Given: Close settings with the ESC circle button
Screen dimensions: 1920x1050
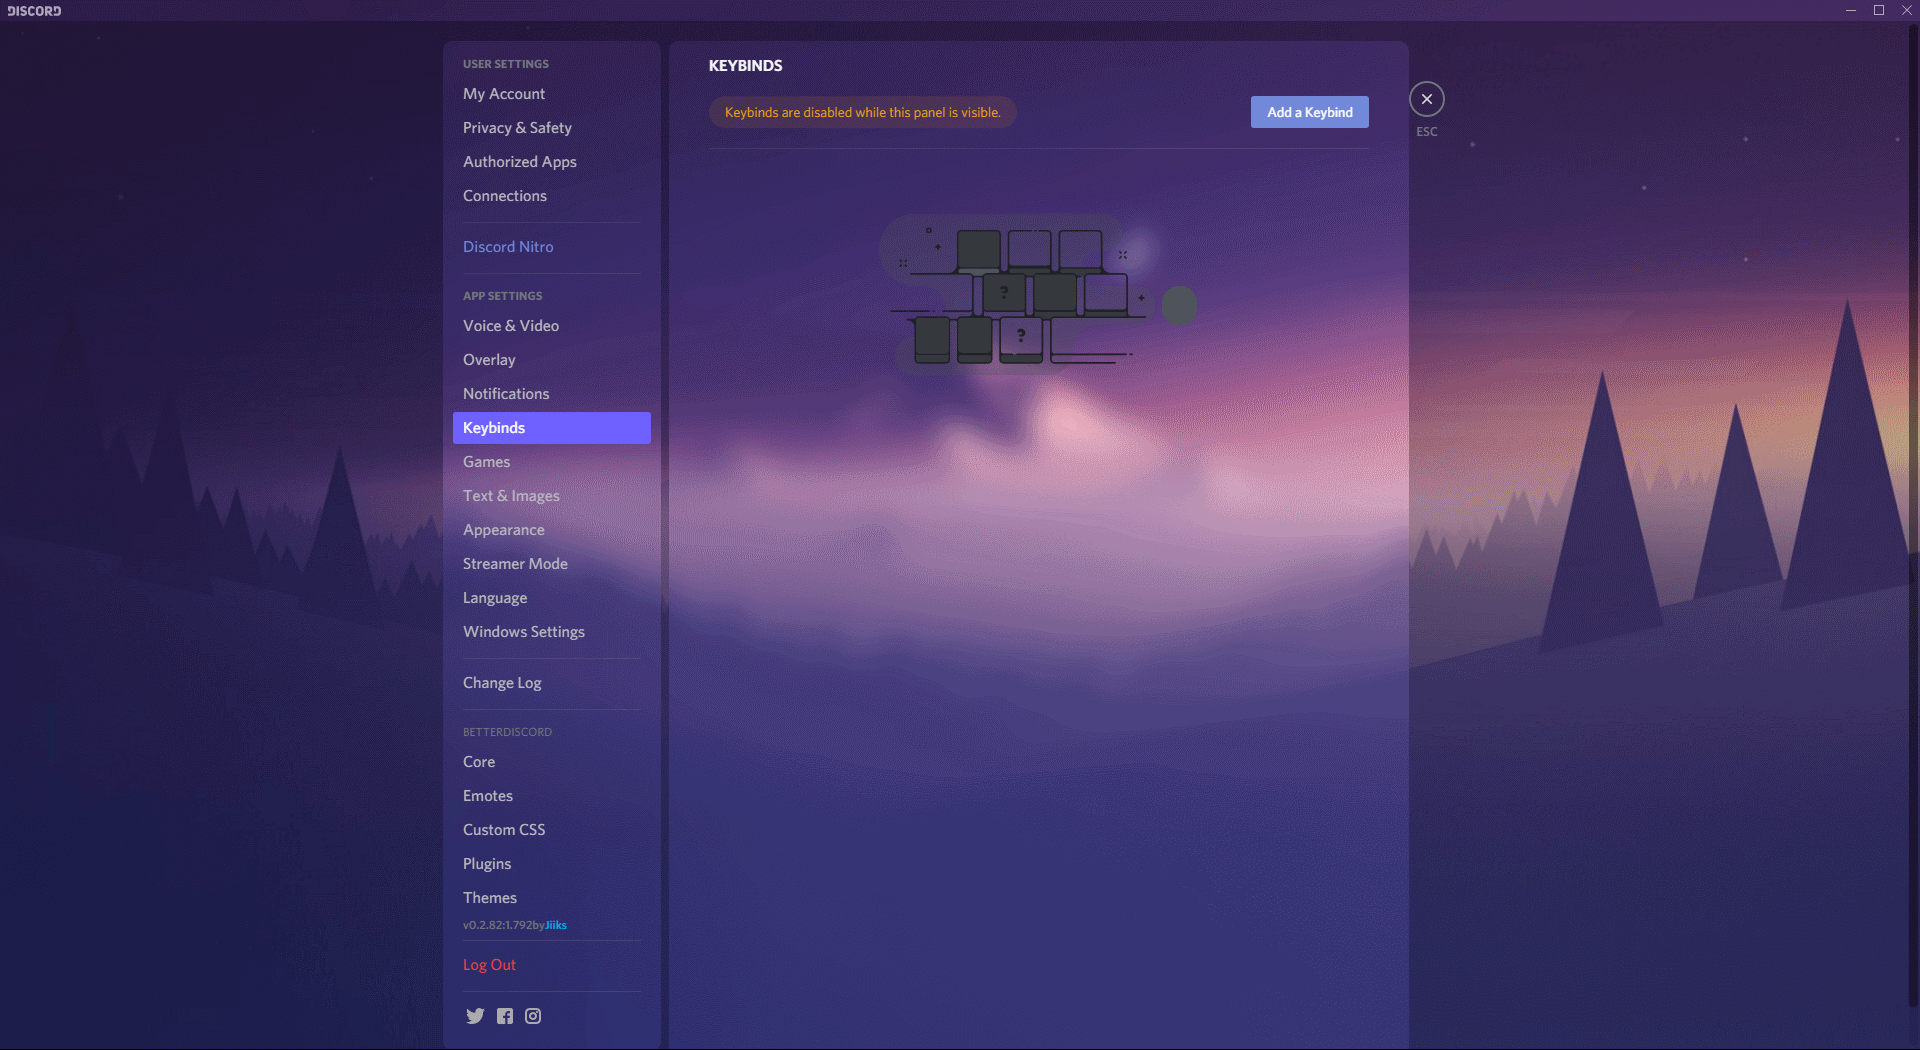Looking at the screenshot, I should click(x=1427, y=99).
